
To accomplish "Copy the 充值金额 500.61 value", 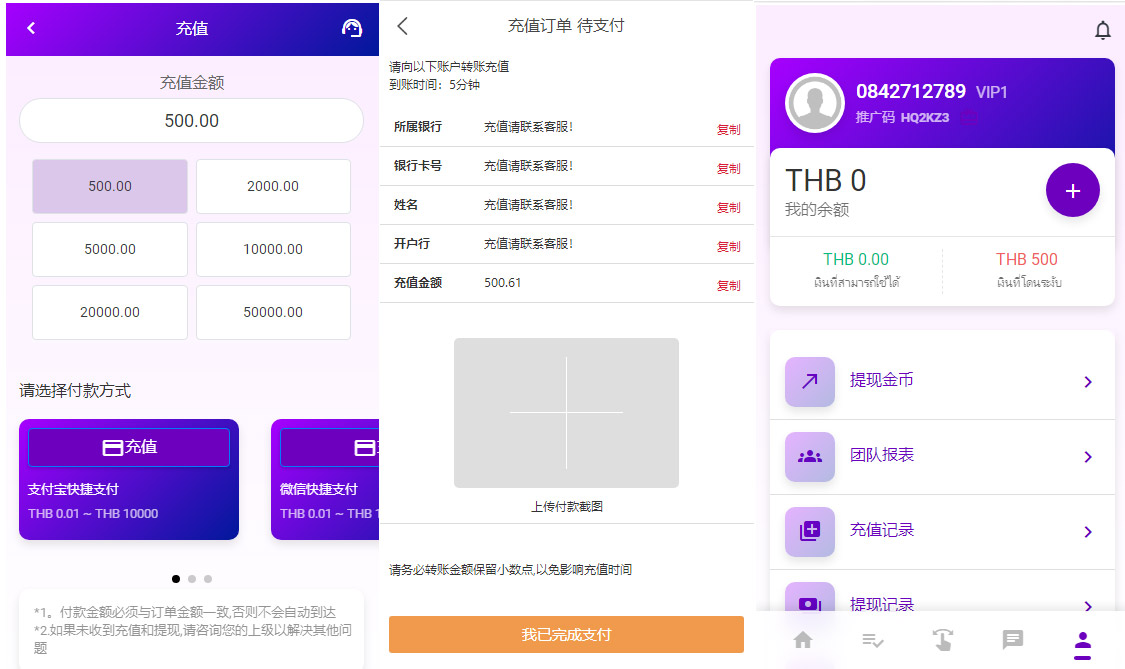I will [x=728, y=286].
